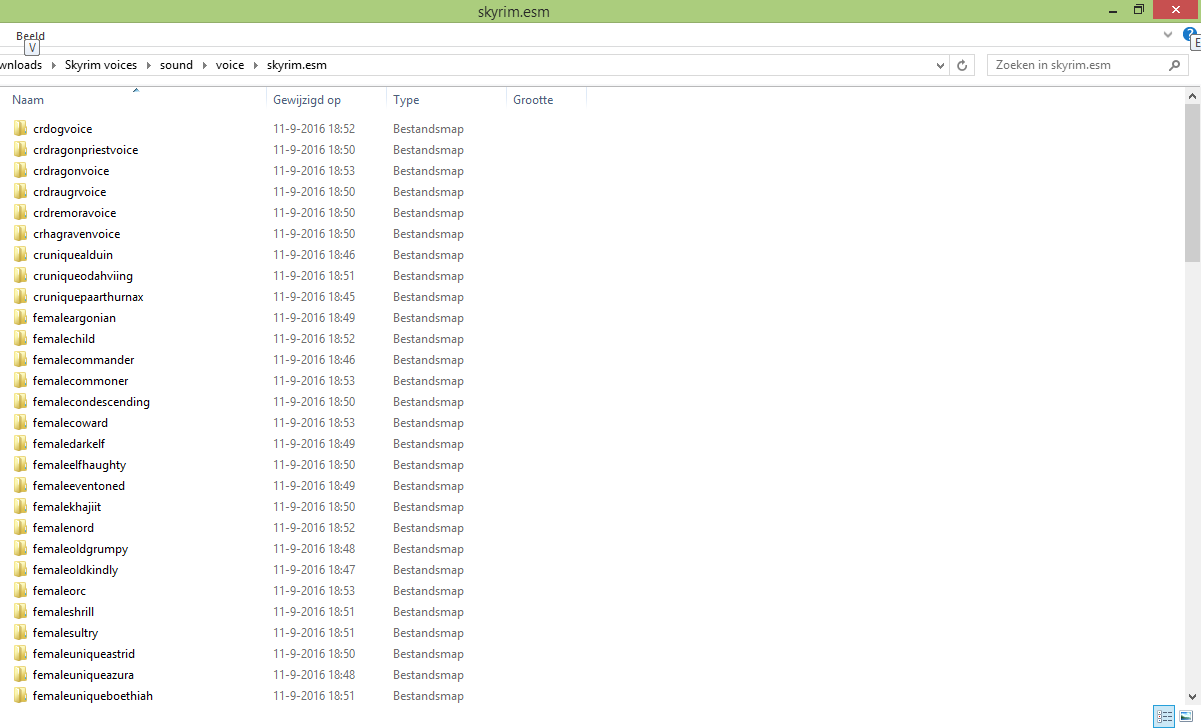The height and width of the screenshot is (728, 1201).
Task: Open the address bar history dropdown
Action: point(940,65)
